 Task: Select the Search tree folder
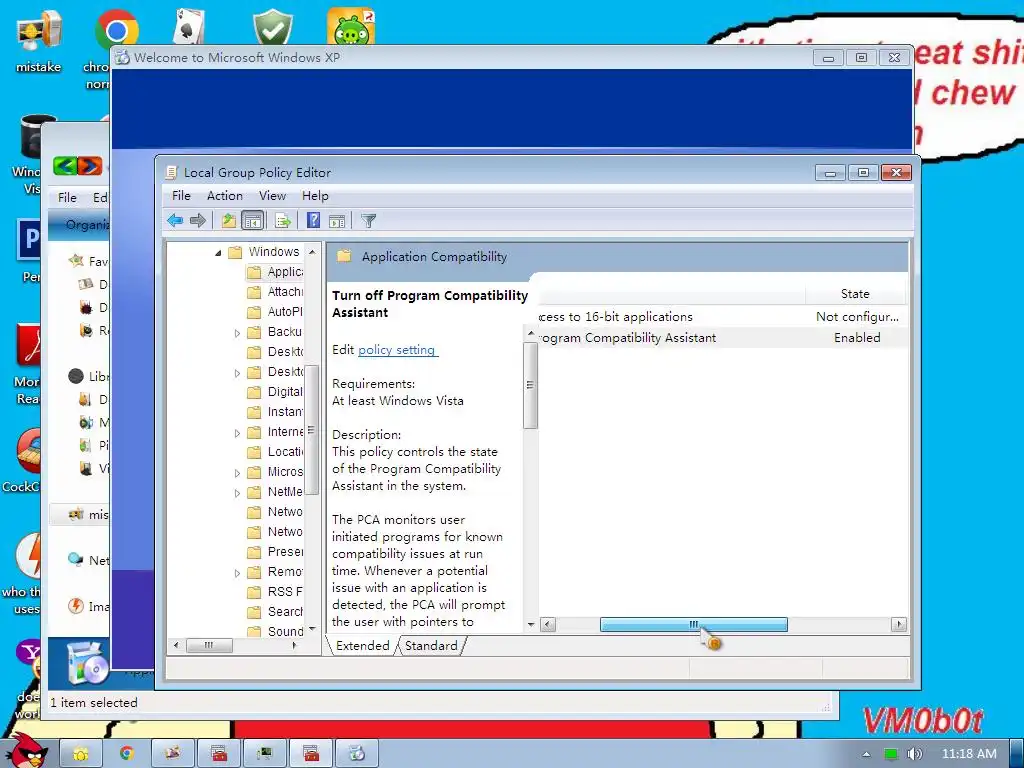(x=275, y=612)
